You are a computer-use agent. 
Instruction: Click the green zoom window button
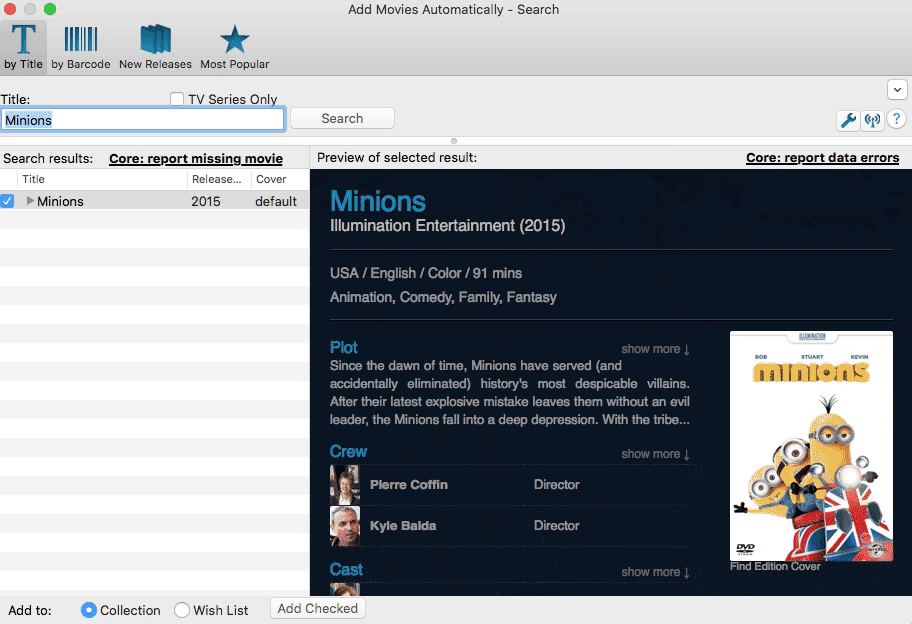[50, 9]
